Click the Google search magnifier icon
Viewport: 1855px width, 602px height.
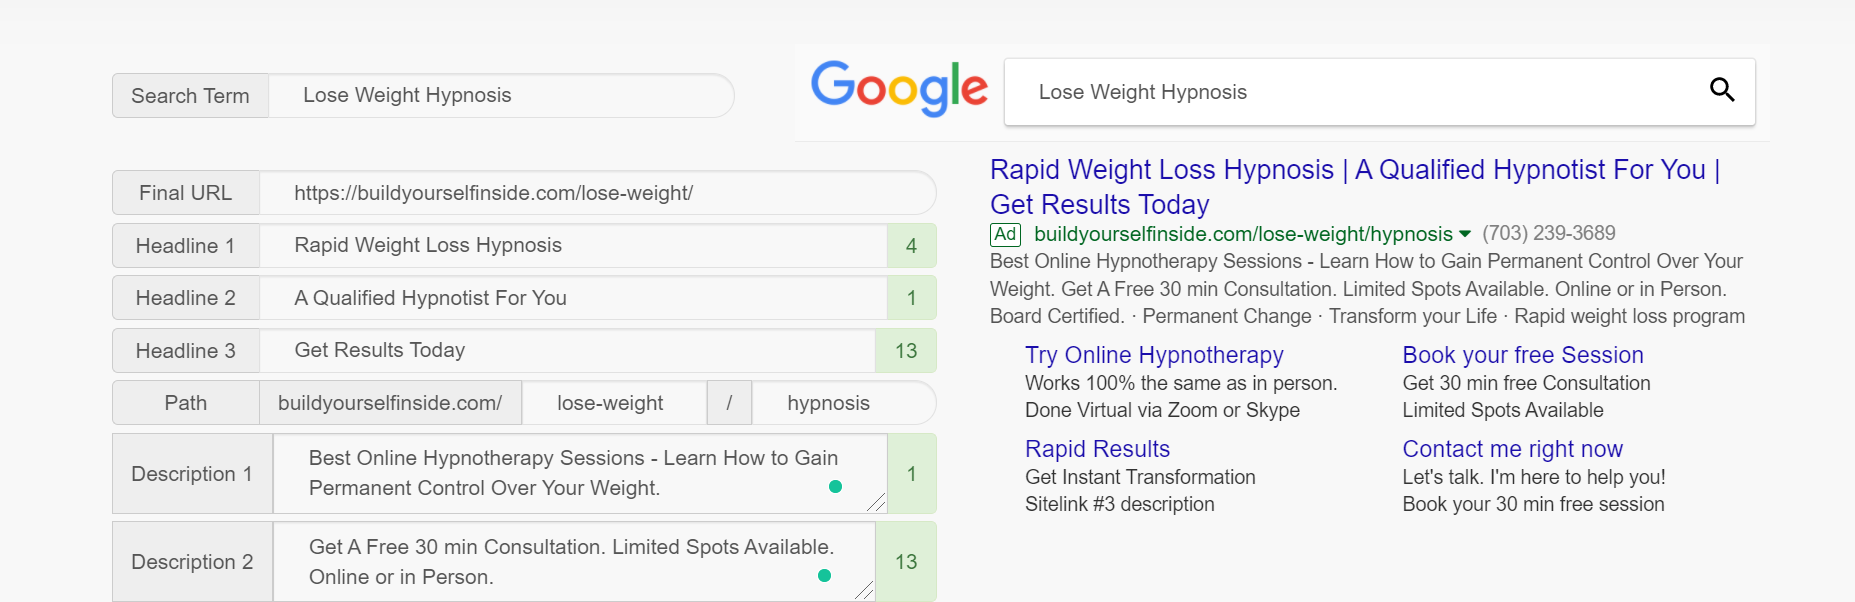click(x=1721, y=90)
